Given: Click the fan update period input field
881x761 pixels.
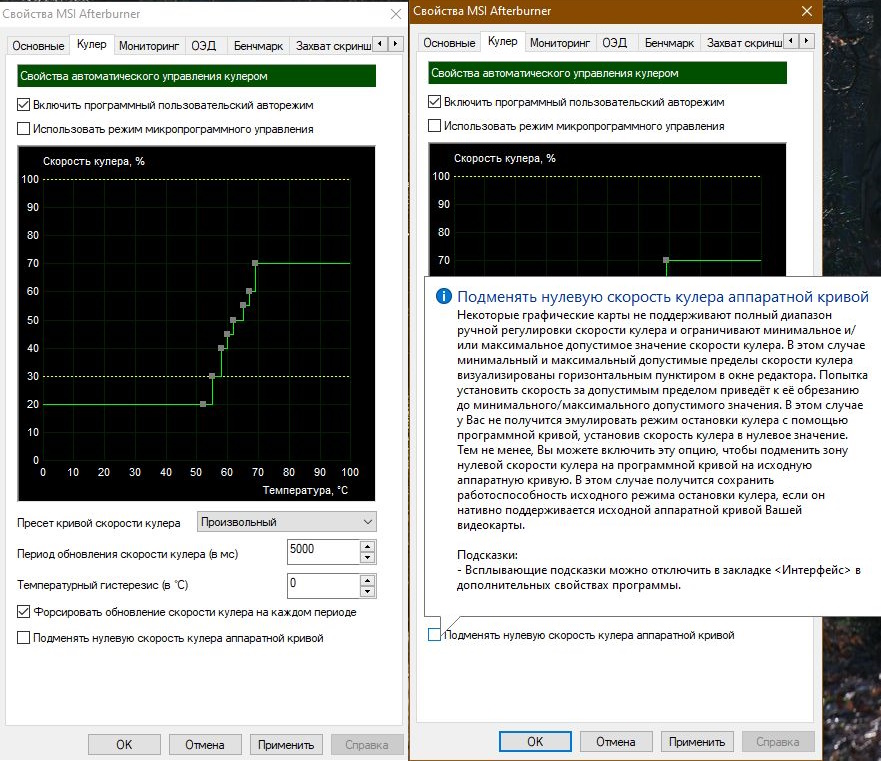Looking at the screenshot, I should click(323, 551).
